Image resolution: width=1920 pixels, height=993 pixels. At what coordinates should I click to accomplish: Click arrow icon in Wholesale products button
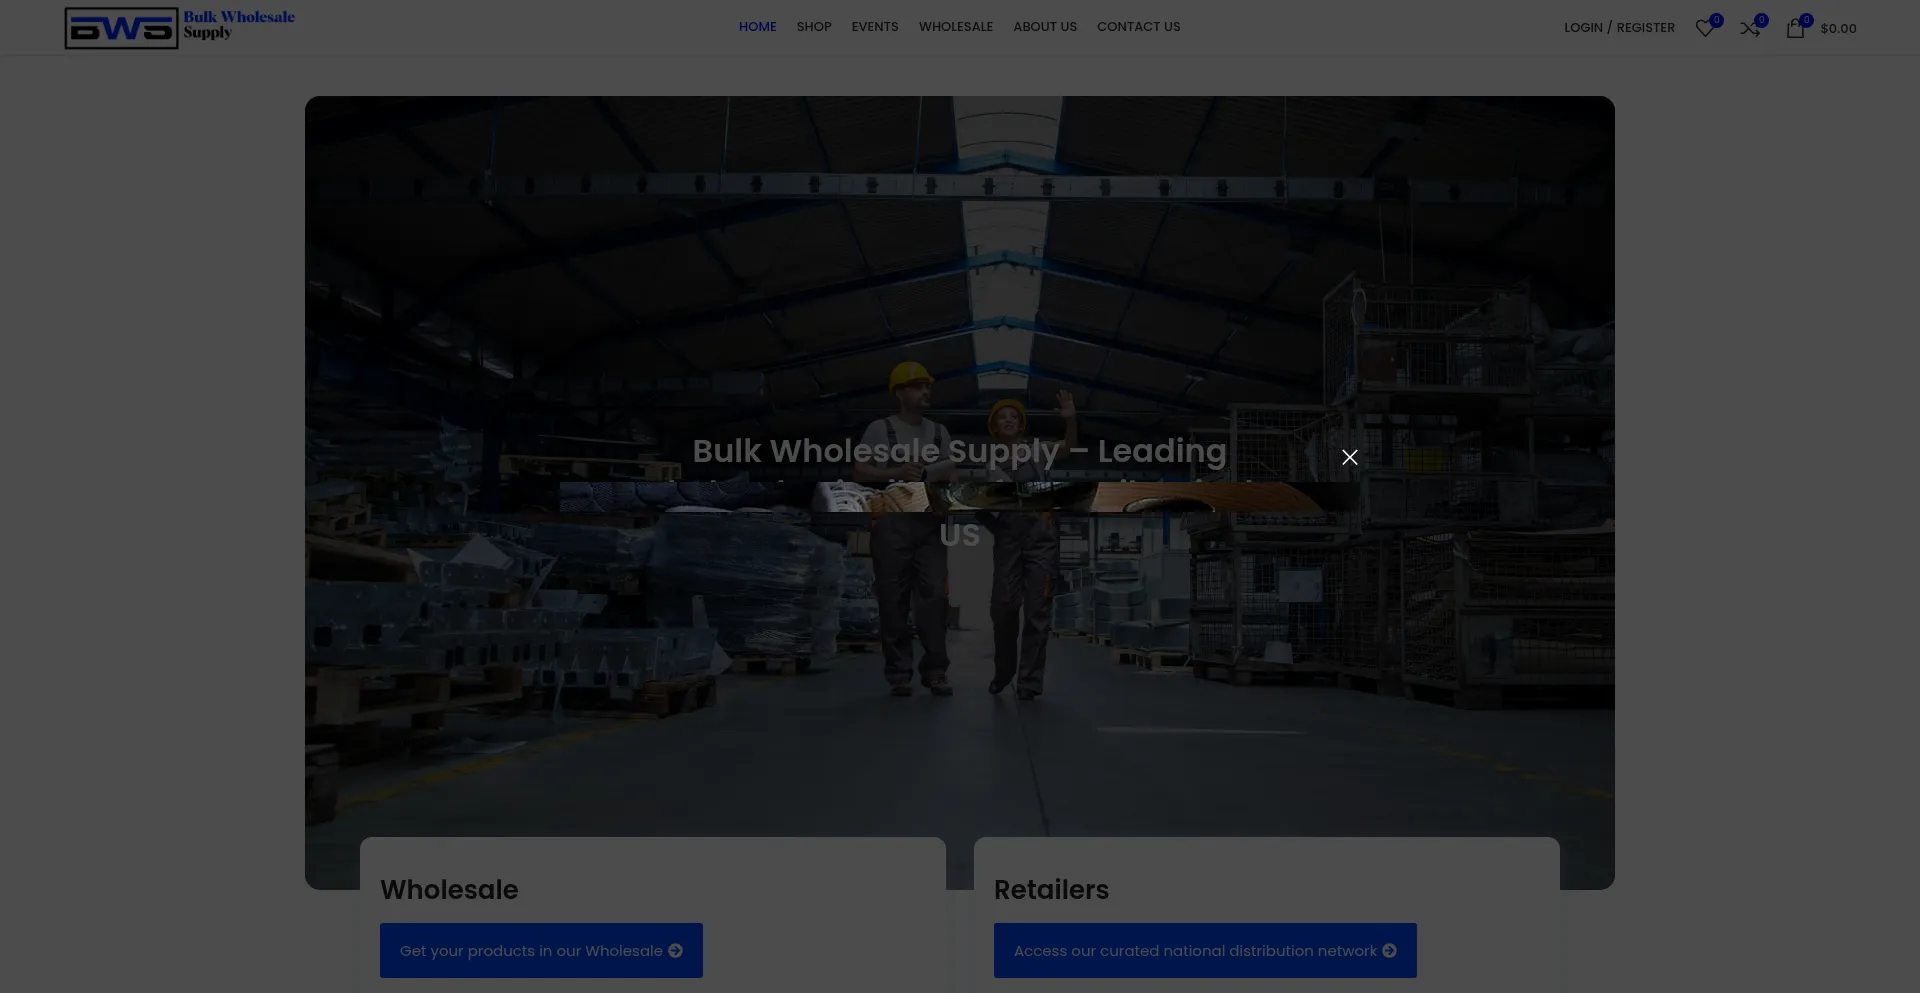(676, 951)
